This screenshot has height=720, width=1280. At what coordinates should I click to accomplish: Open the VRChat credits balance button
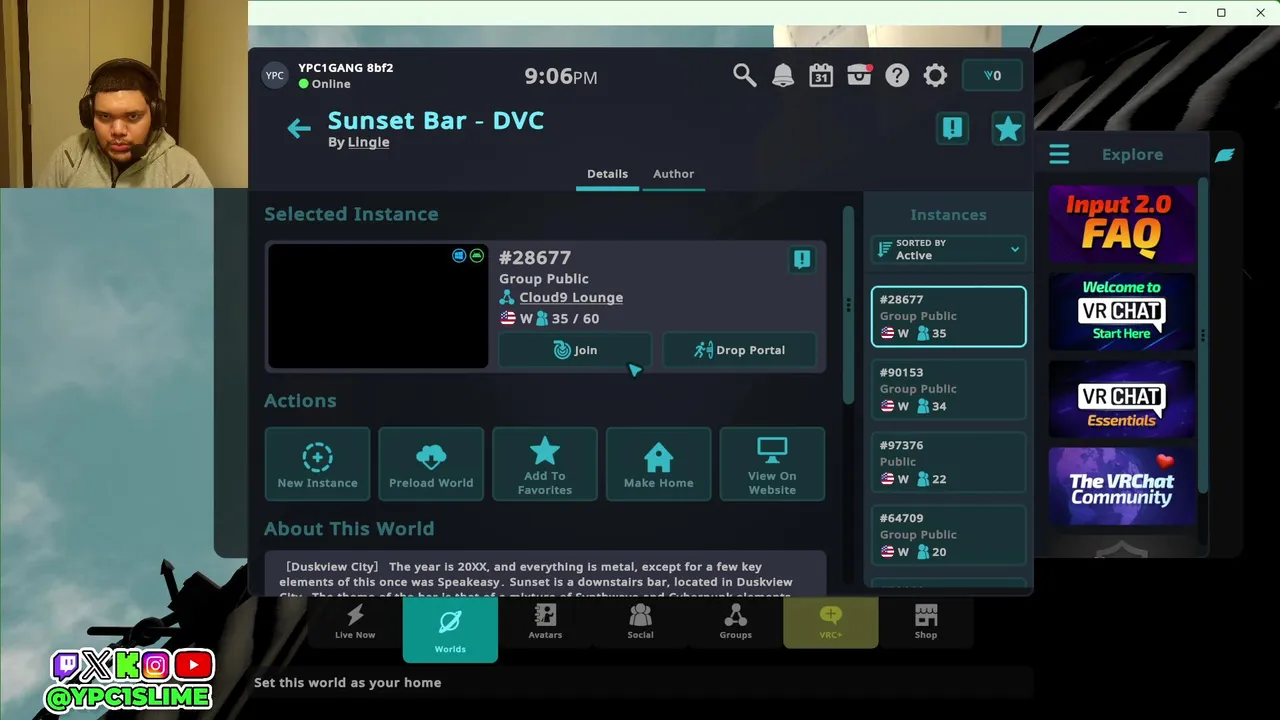[x=992, y=76]
